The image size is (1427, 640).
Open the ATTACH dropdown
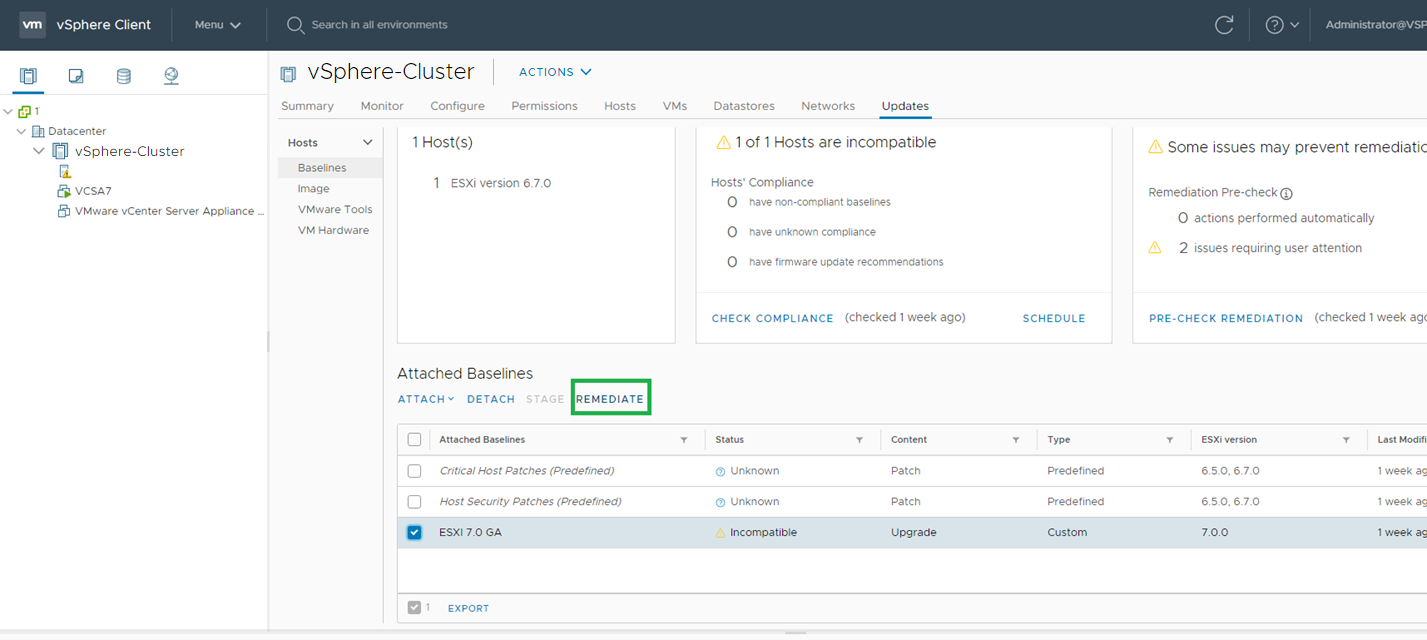pyautogui.click(x=426, y=399)
